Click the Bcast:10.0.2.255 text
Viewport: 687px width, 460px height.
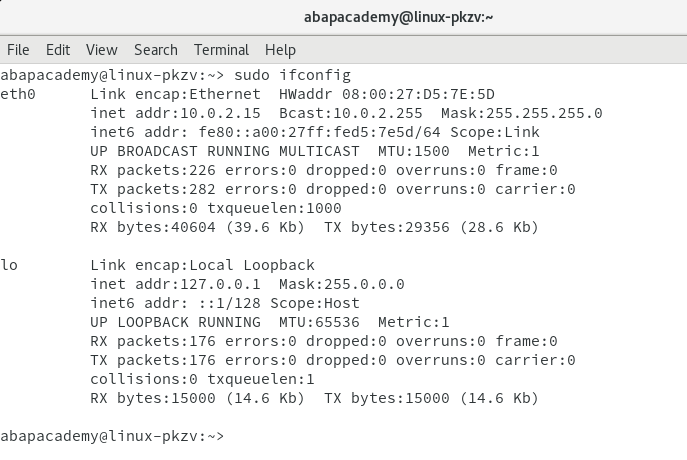pos(351,113)
